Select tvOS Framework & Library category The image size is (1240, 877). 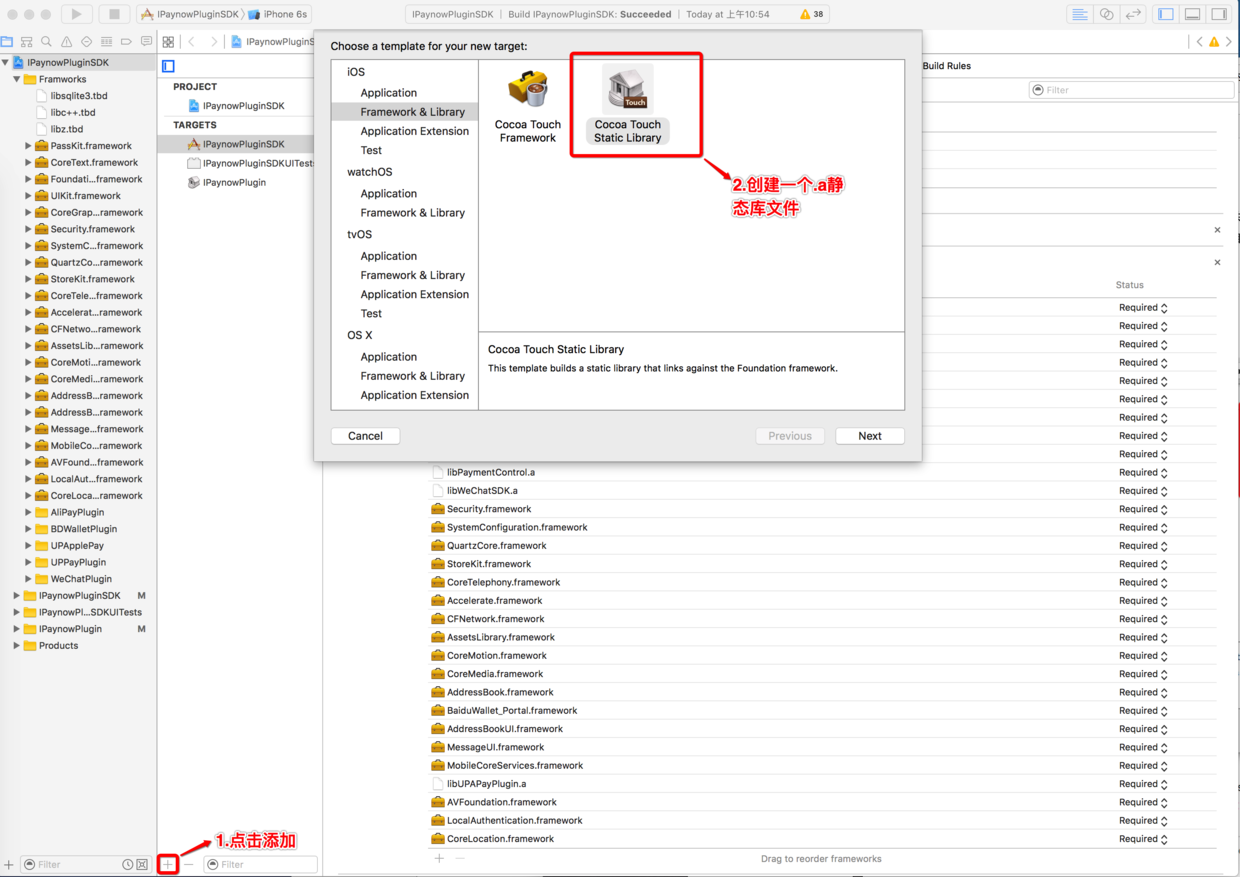(412, 275)
